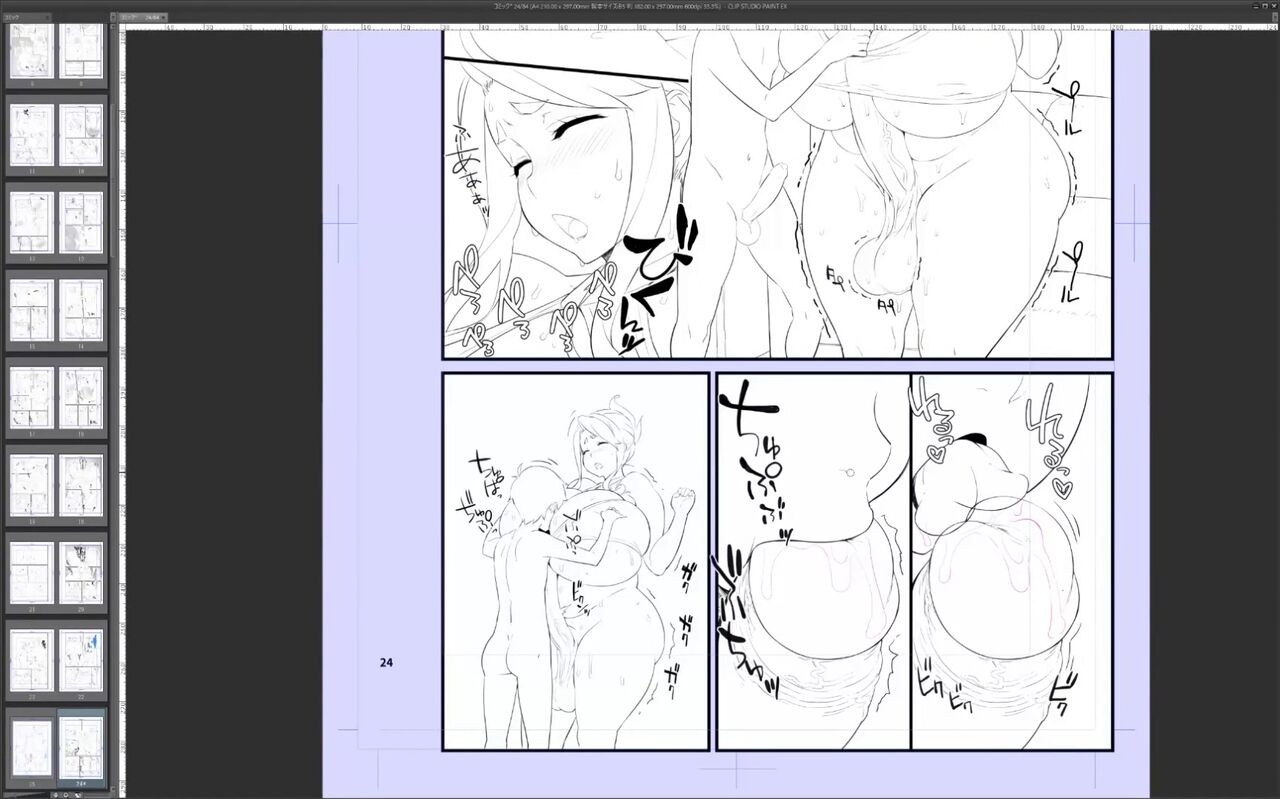Image resolution: width=1280 pixels, height=799 pixels.
Task: Select the page 22 thumbnail with blue mark
Action: pos(81,661)
